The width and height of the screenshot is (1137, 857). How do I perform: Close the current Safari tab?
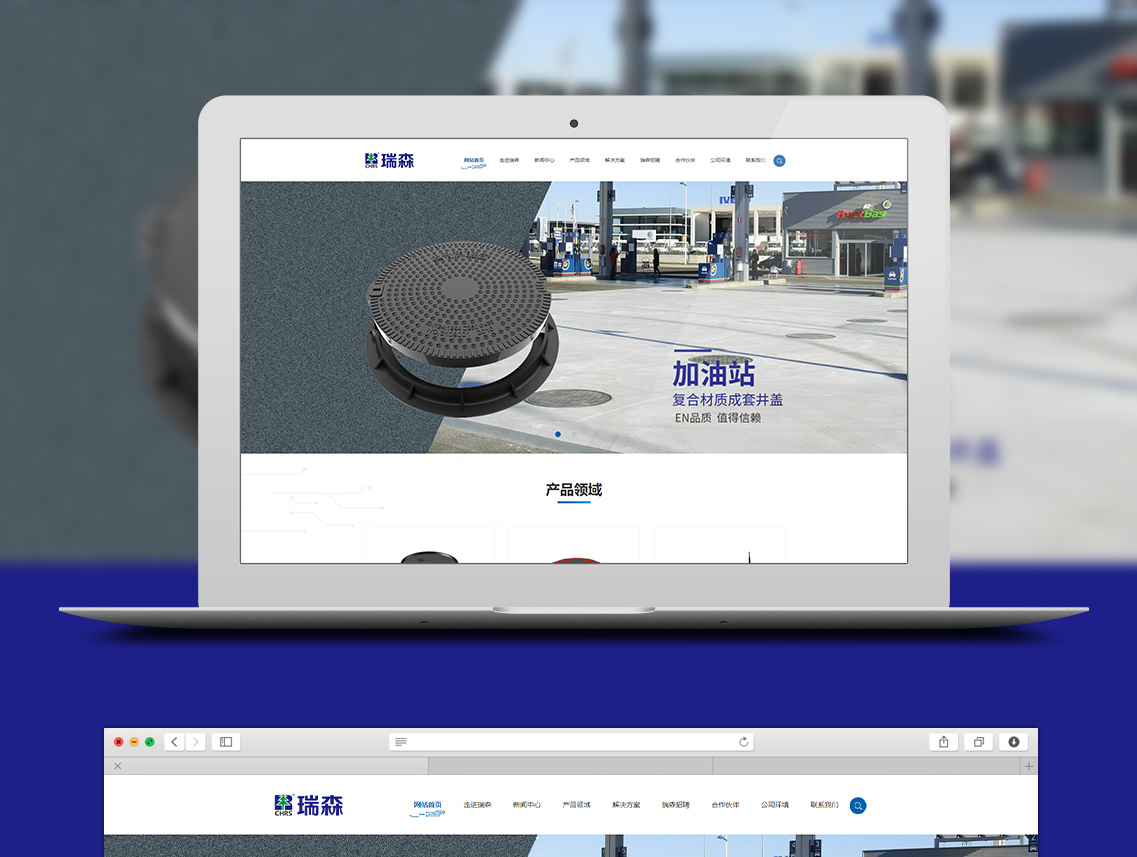(x=117, y=766)
